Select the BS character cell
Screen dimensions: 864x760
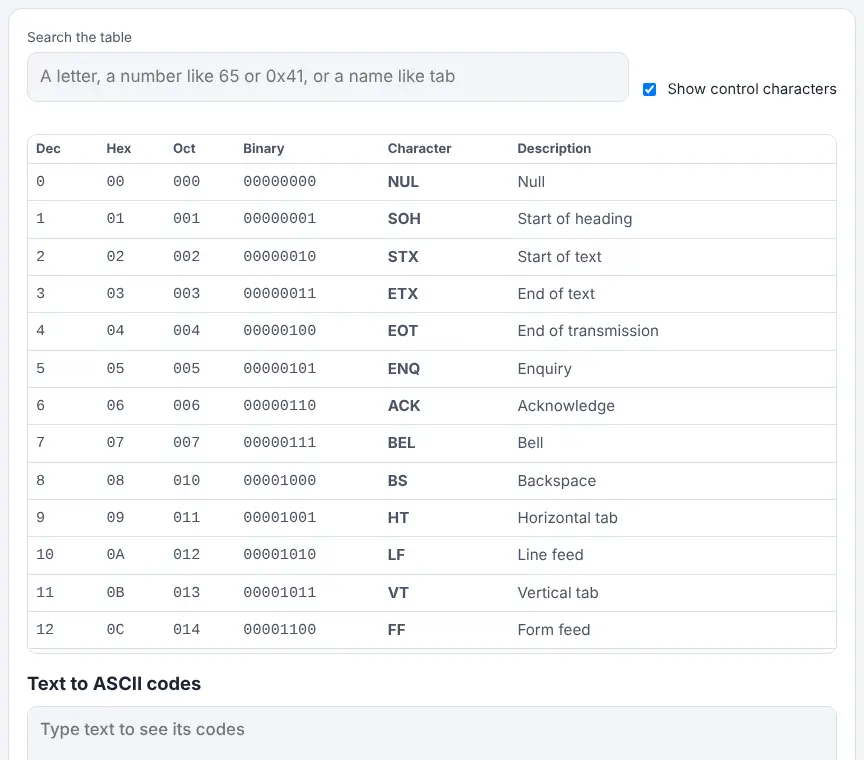point(397,481)
